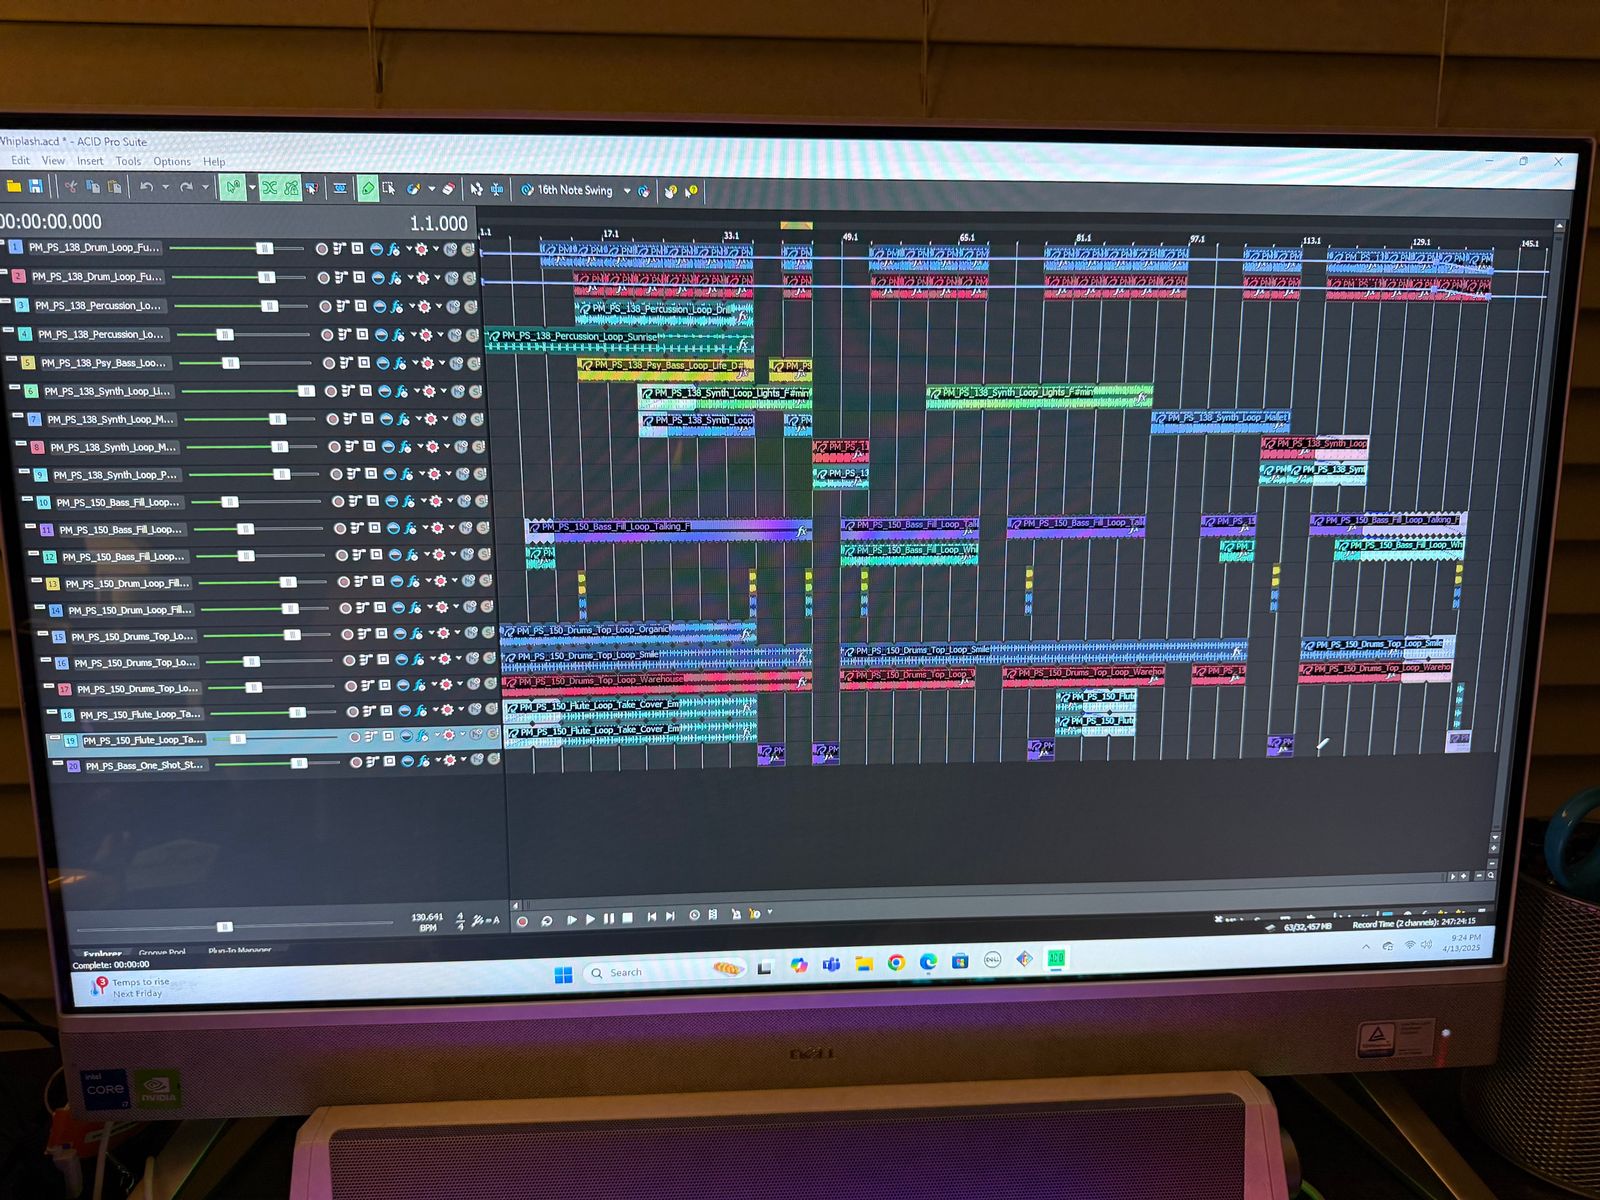The height and width of the screenshot is (1200, 1600).
Task: Click the Record button in transport bar
Action: (521, 921)
